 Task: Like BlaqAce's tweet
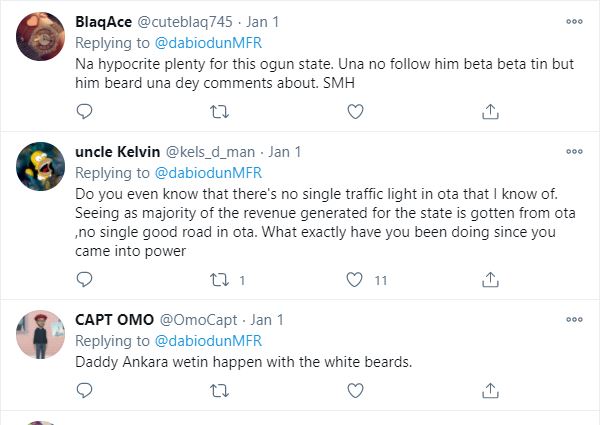tap(355, 110)
